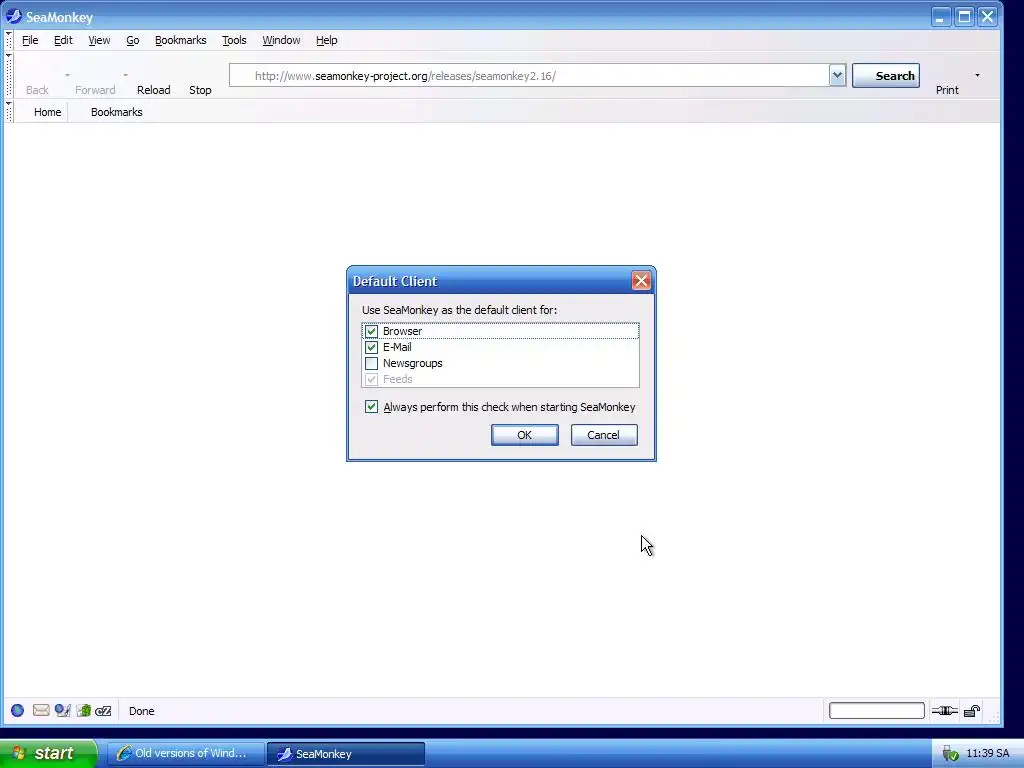Expand the URL bar history dropdown
This screenshot has height=768, width=1024.
[838, 76]
